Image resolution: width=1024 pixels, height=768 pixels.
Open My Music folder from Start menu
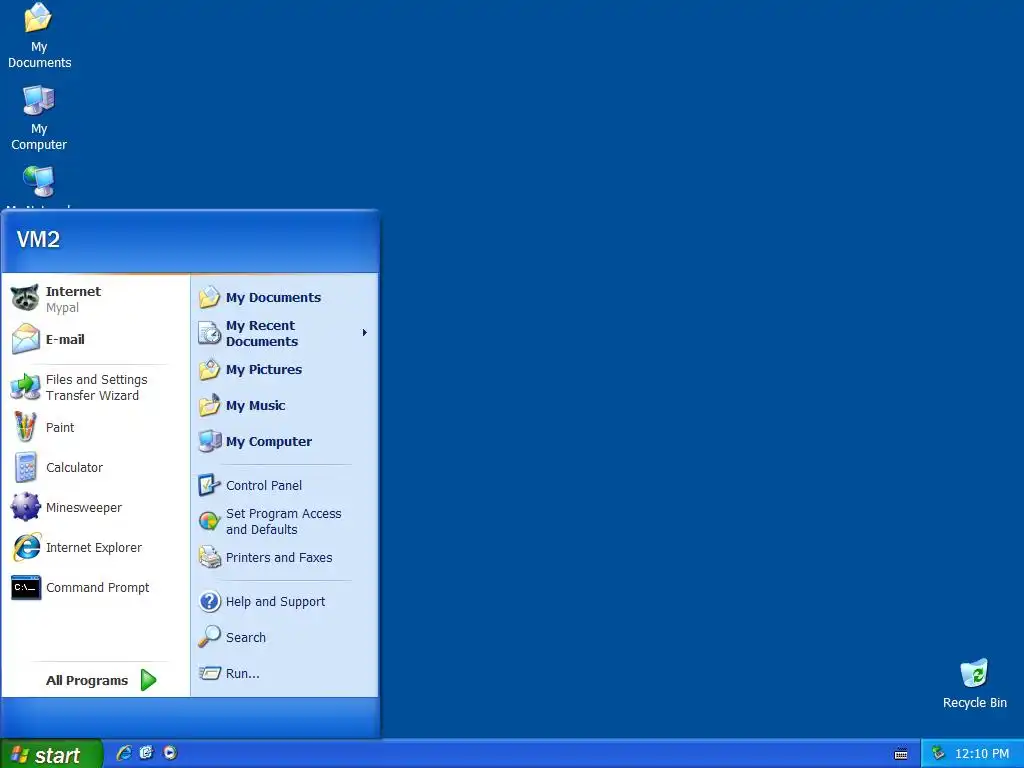(284, 406)
